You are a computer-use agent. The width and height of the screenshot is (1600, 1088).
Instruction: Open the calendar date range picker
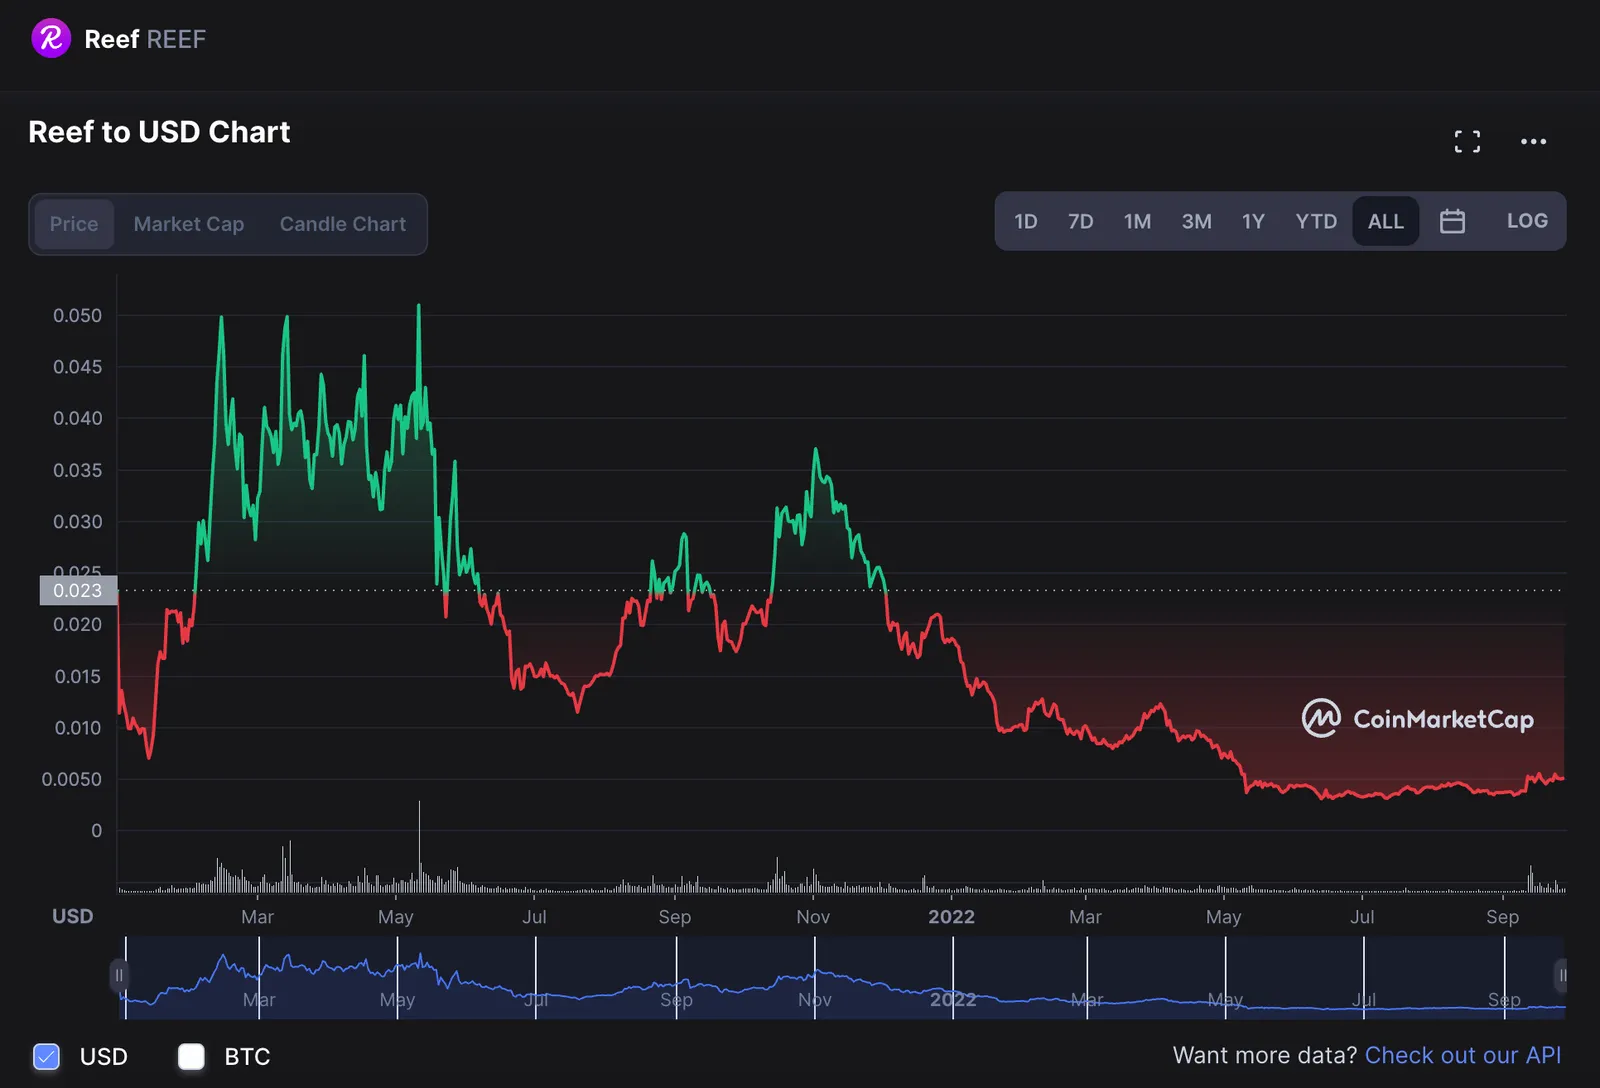[1452, 221]
